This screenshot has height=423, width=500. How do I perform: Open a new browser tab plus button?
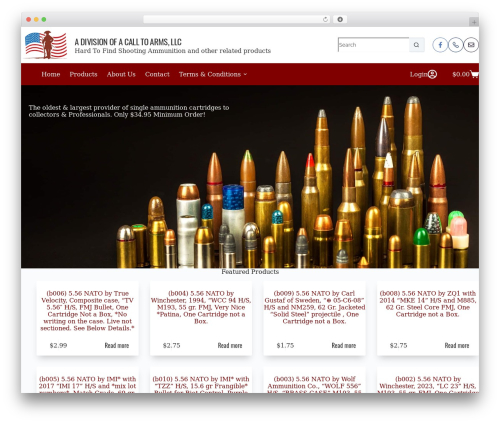[474, 22]
